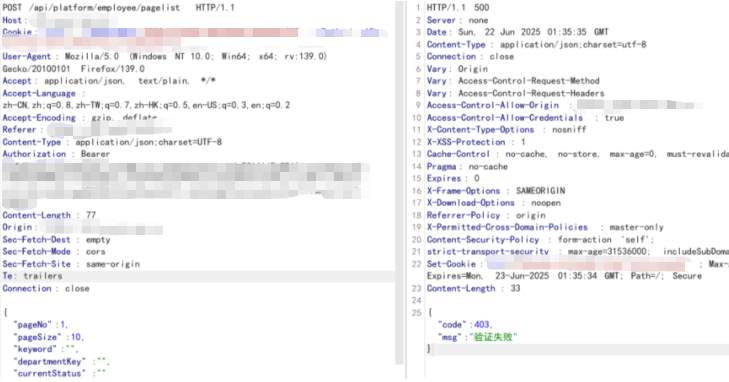Viewport: 729px width, 382px height.
Task: Click the HTTP/1.1 500 status line
Action: (x=458, y=8)
